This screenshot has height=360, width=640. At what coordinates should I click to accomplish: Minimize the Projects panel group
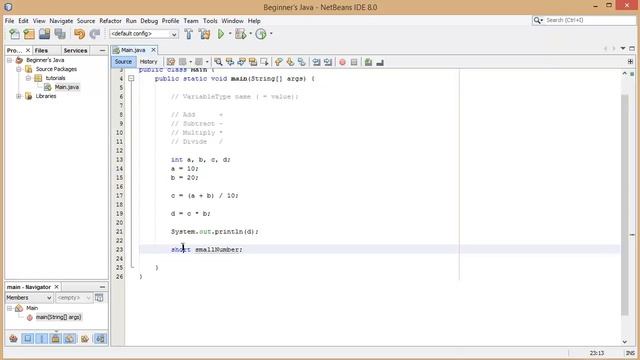pyautogui.click(x=102, y=51)
